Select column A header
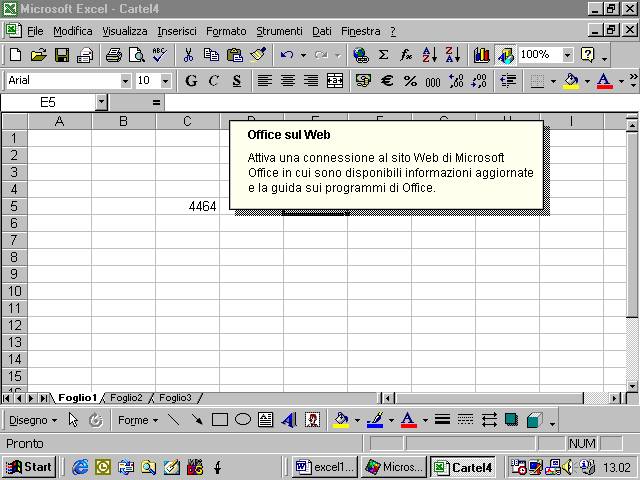 [x=60, y=121]
